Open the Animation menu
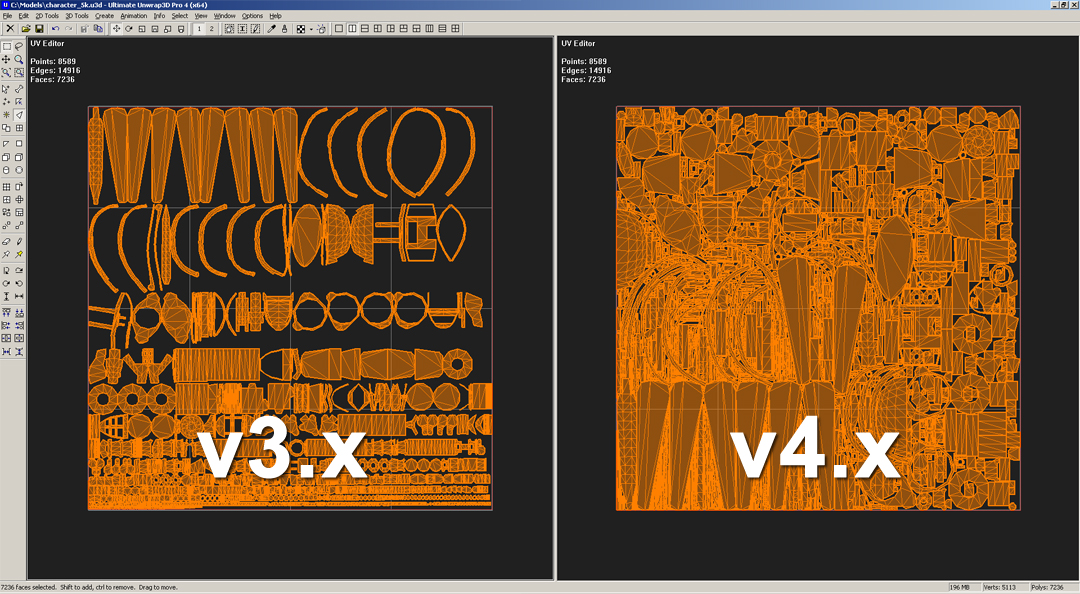This screenshot has height=594, width=1080. click(x=134, y=16)
